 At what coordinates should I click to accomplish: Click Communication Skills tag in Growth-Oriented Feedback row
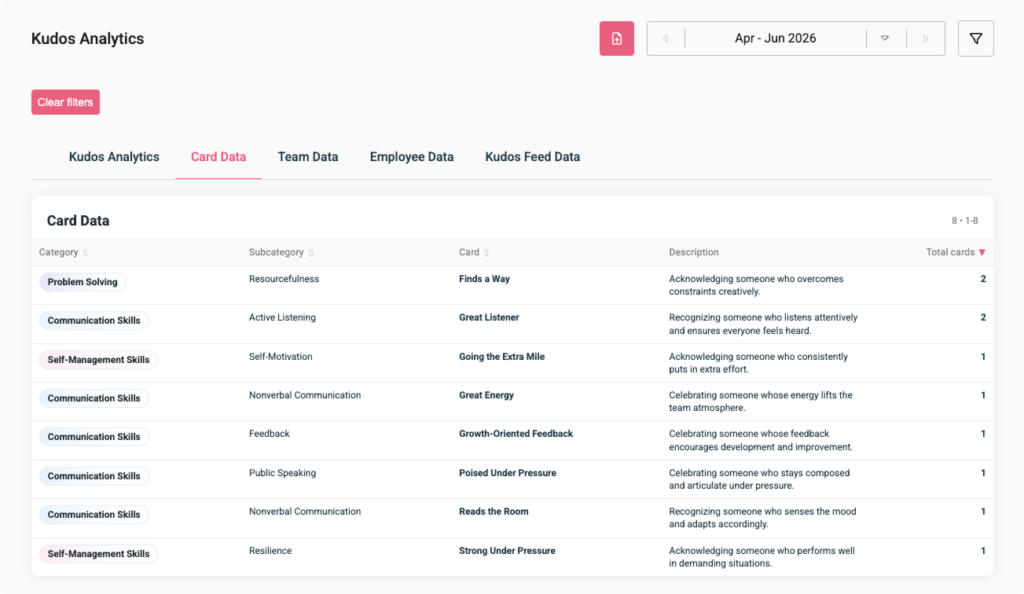[x=94, y=437]
